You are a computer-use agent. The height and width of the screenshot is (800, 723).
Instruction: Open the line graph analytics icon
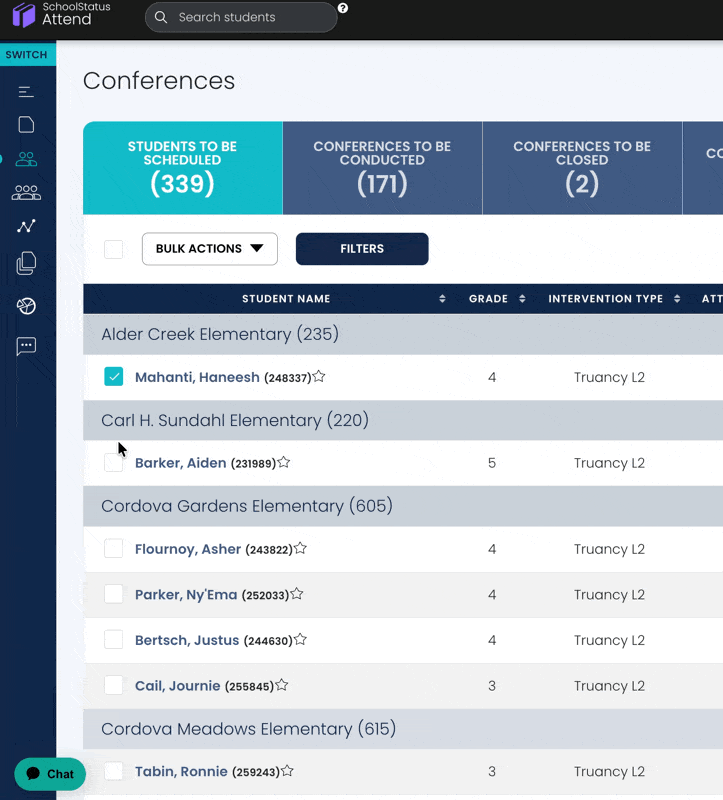(26, 227)
